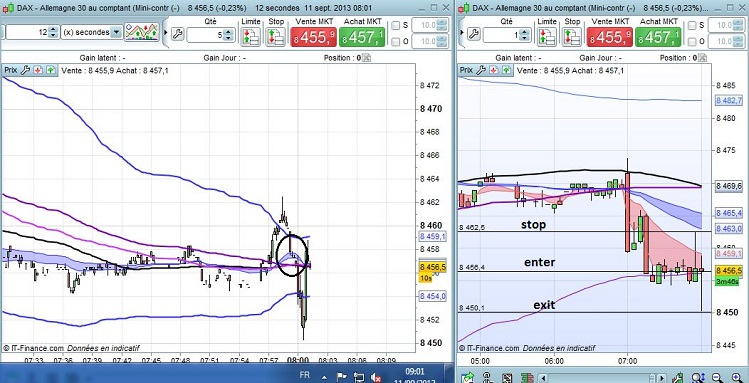The height and width of the screenshot is (383, 749).
Task: Sell at market 8 455,9 in right window
Action: (610, 37)
